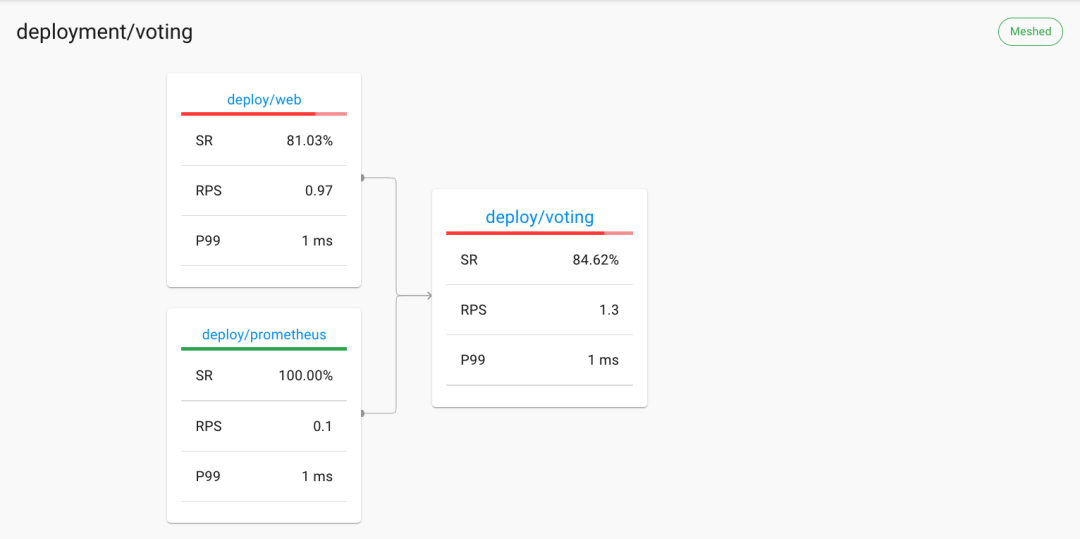
Task: Click the RPS 1.3 row in deploy/voting
Action: point(539,310)
